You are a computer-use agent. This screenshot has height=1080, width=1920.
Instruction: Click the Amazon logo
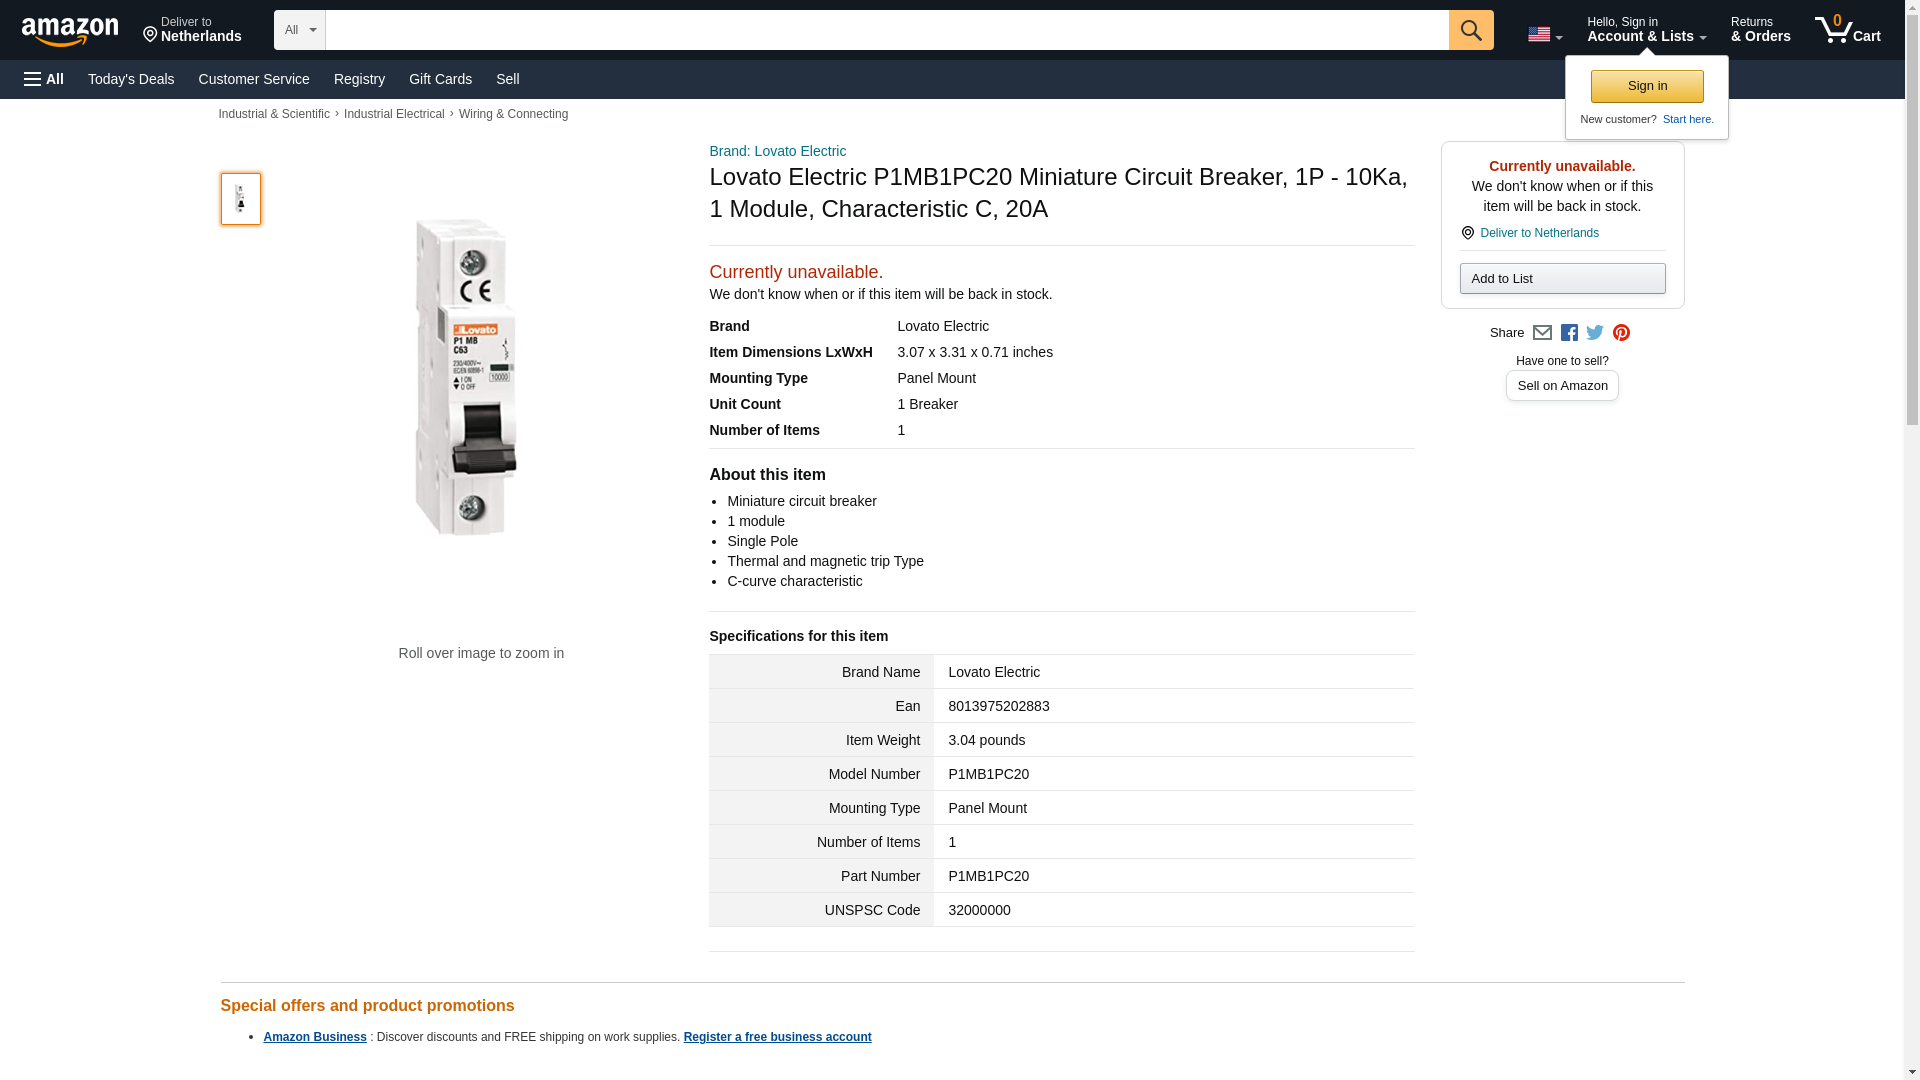[x=70, y=31]
